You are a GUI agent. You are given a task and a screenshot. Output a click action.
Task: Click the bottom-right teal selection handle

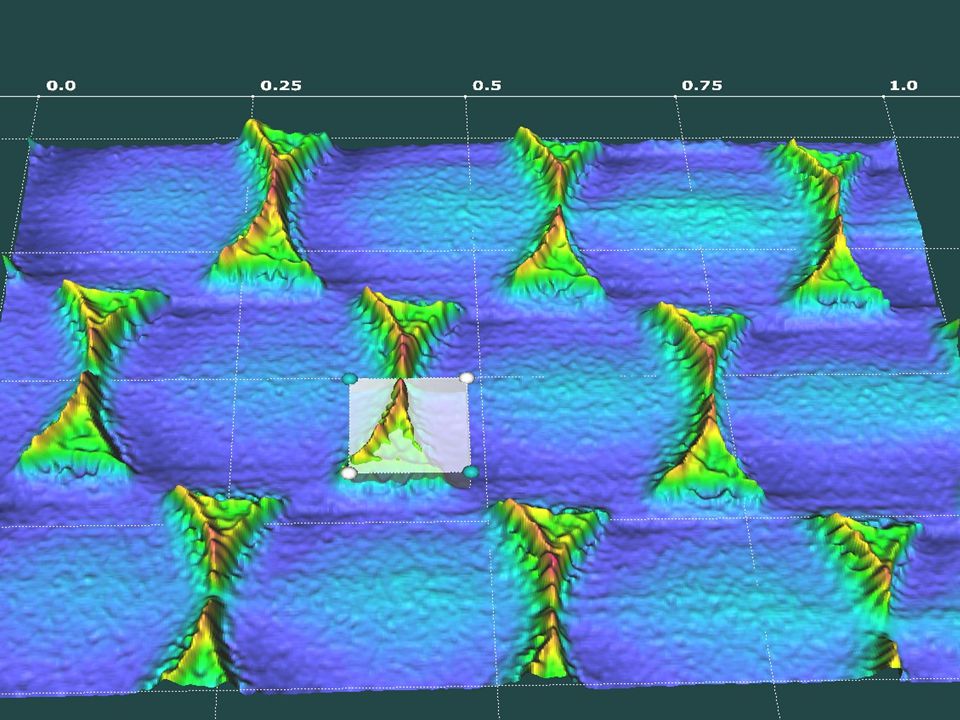click(x=471, y=471)
